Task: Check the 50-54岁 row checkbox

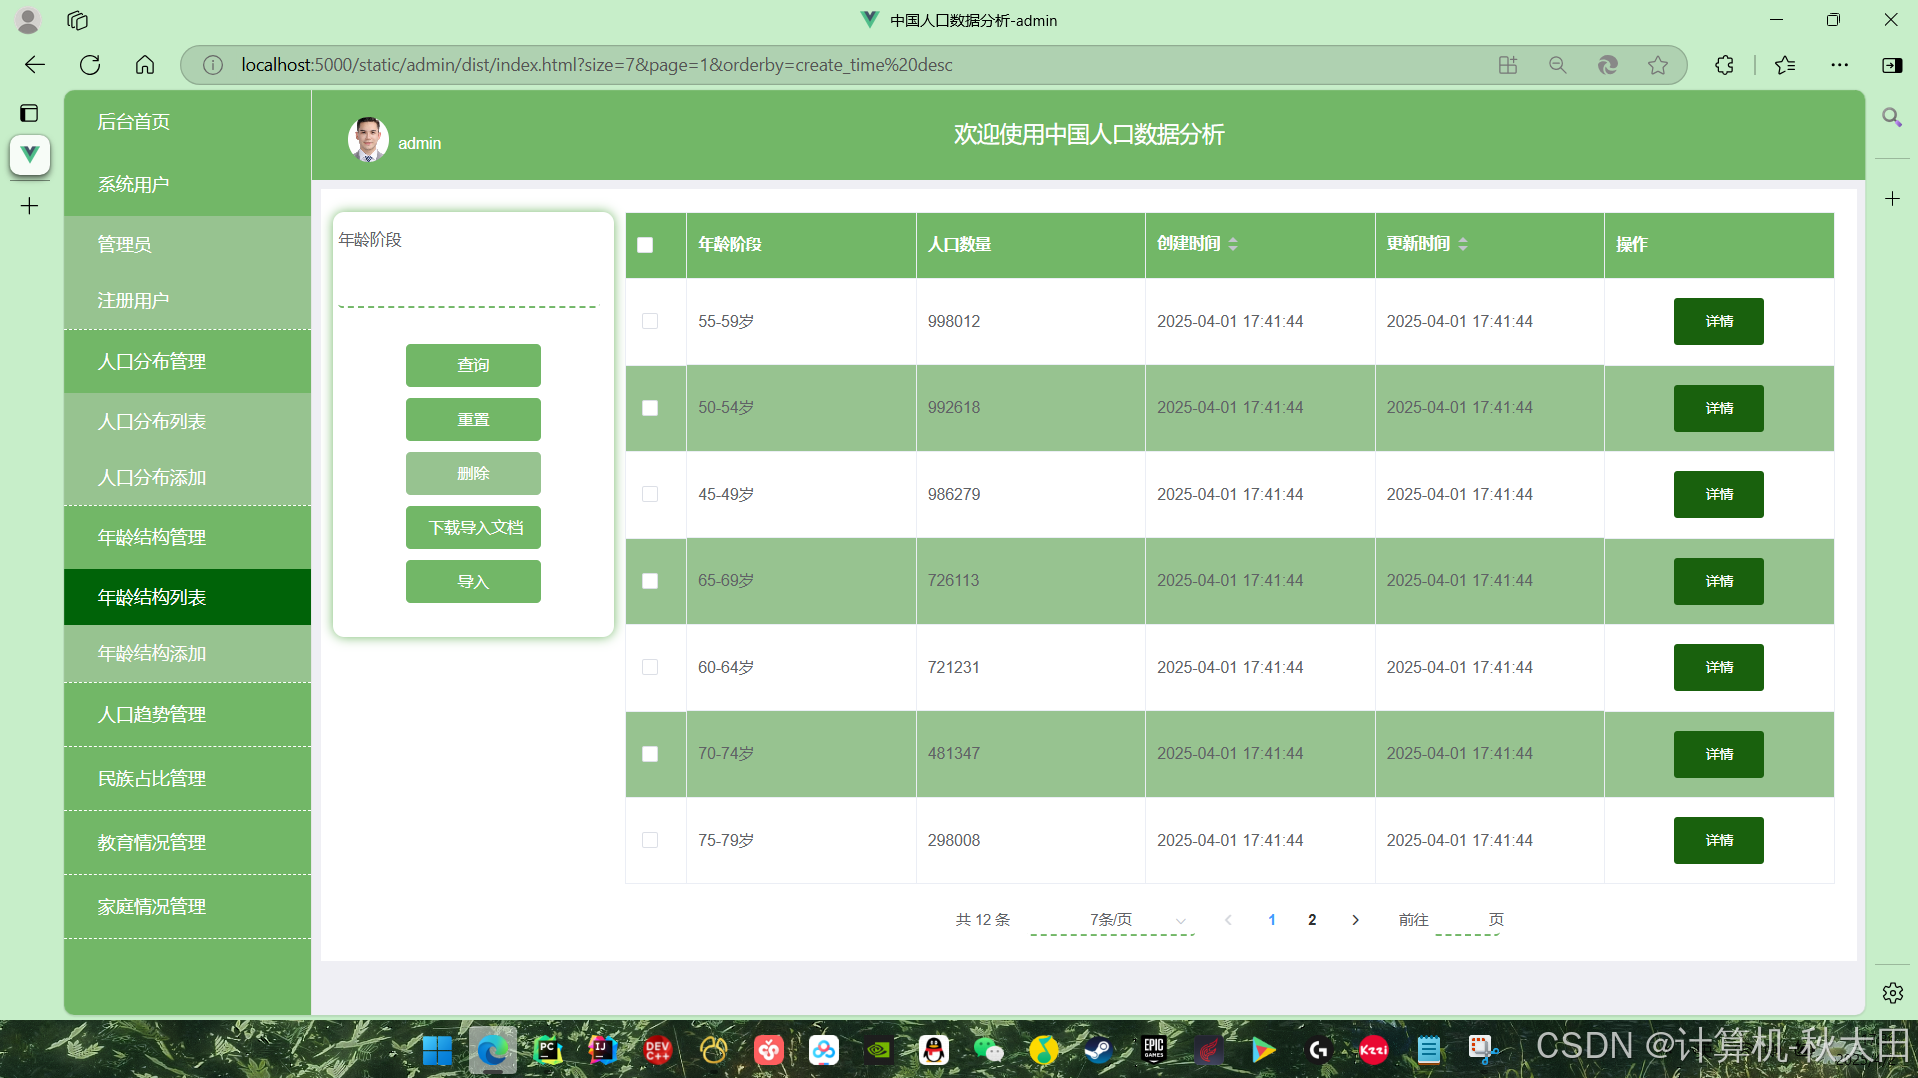Action: coord(650,408)
